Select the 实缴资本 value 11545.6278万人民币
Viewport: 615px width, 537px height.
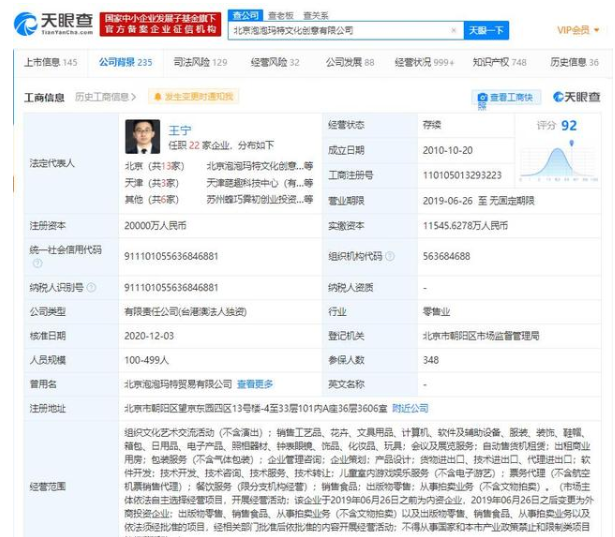(x=465, y=226)
